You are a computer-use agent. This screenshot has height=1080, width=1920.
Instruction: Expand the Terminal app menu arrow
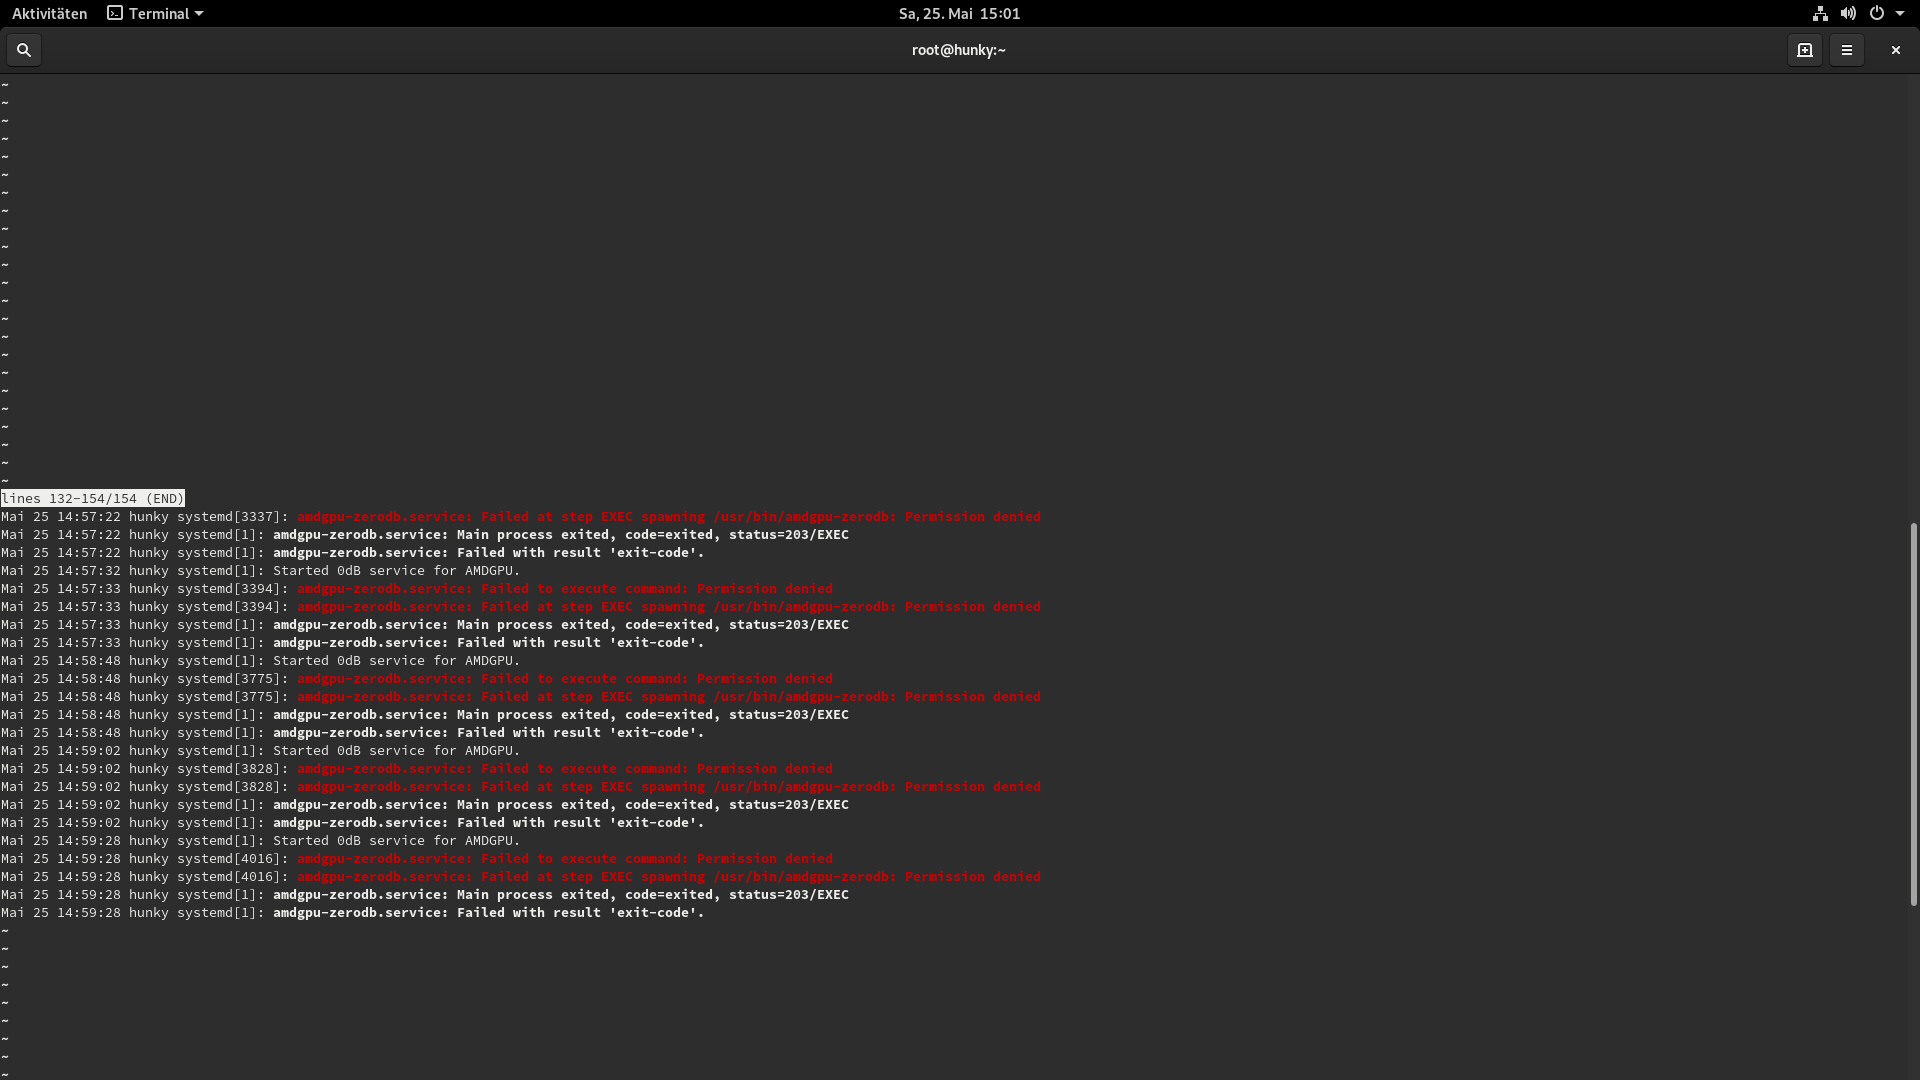tap(199, 13)
